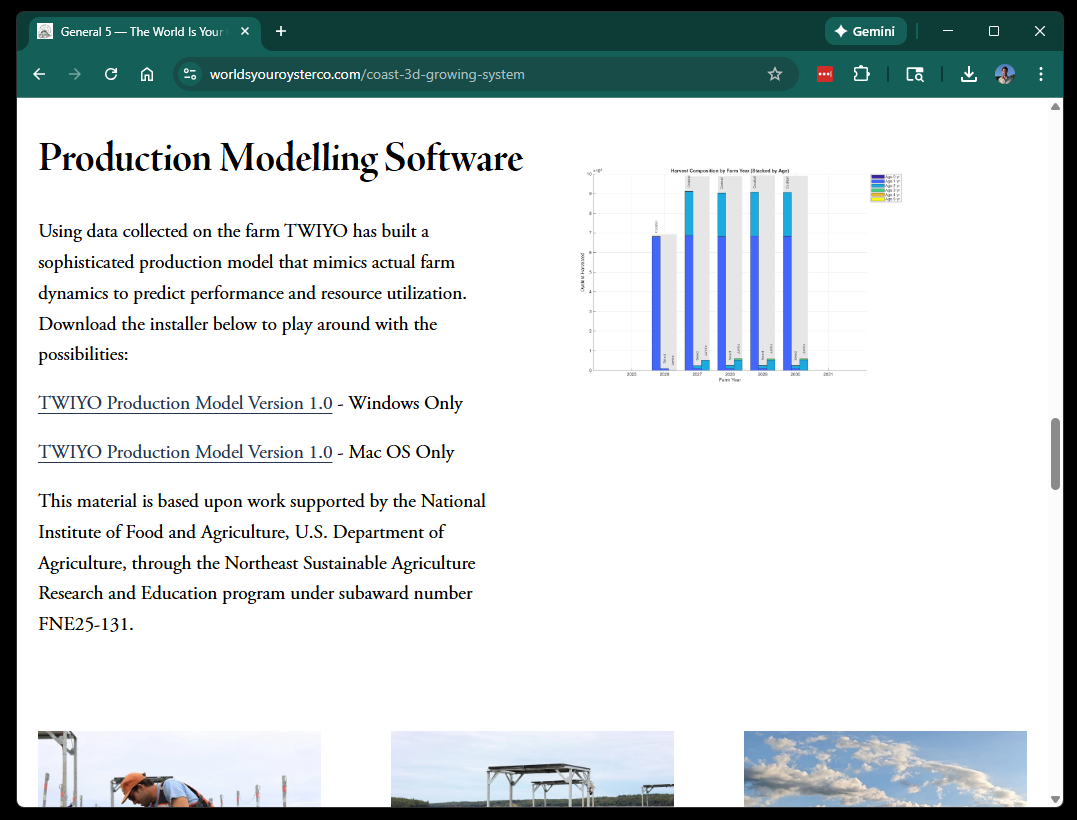1077x820 pixels.
Task: Open the search tabs icon in toolbar
Action: point(914,74)
